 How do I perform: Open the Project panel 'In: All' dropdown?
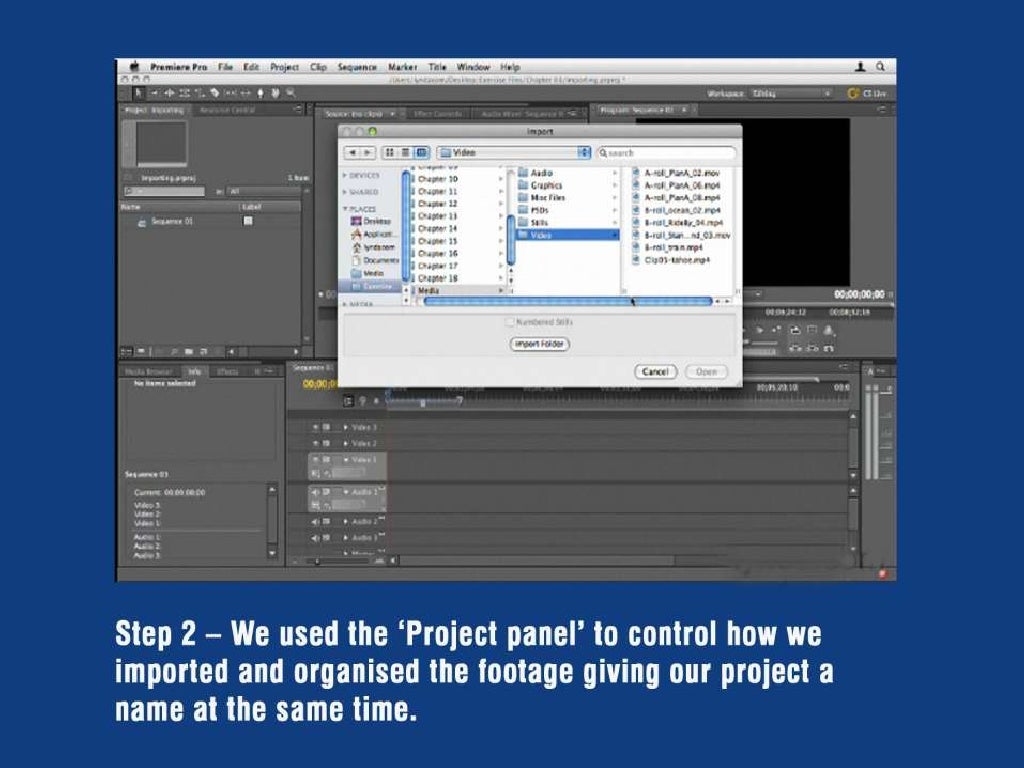[x=263, y=191]
